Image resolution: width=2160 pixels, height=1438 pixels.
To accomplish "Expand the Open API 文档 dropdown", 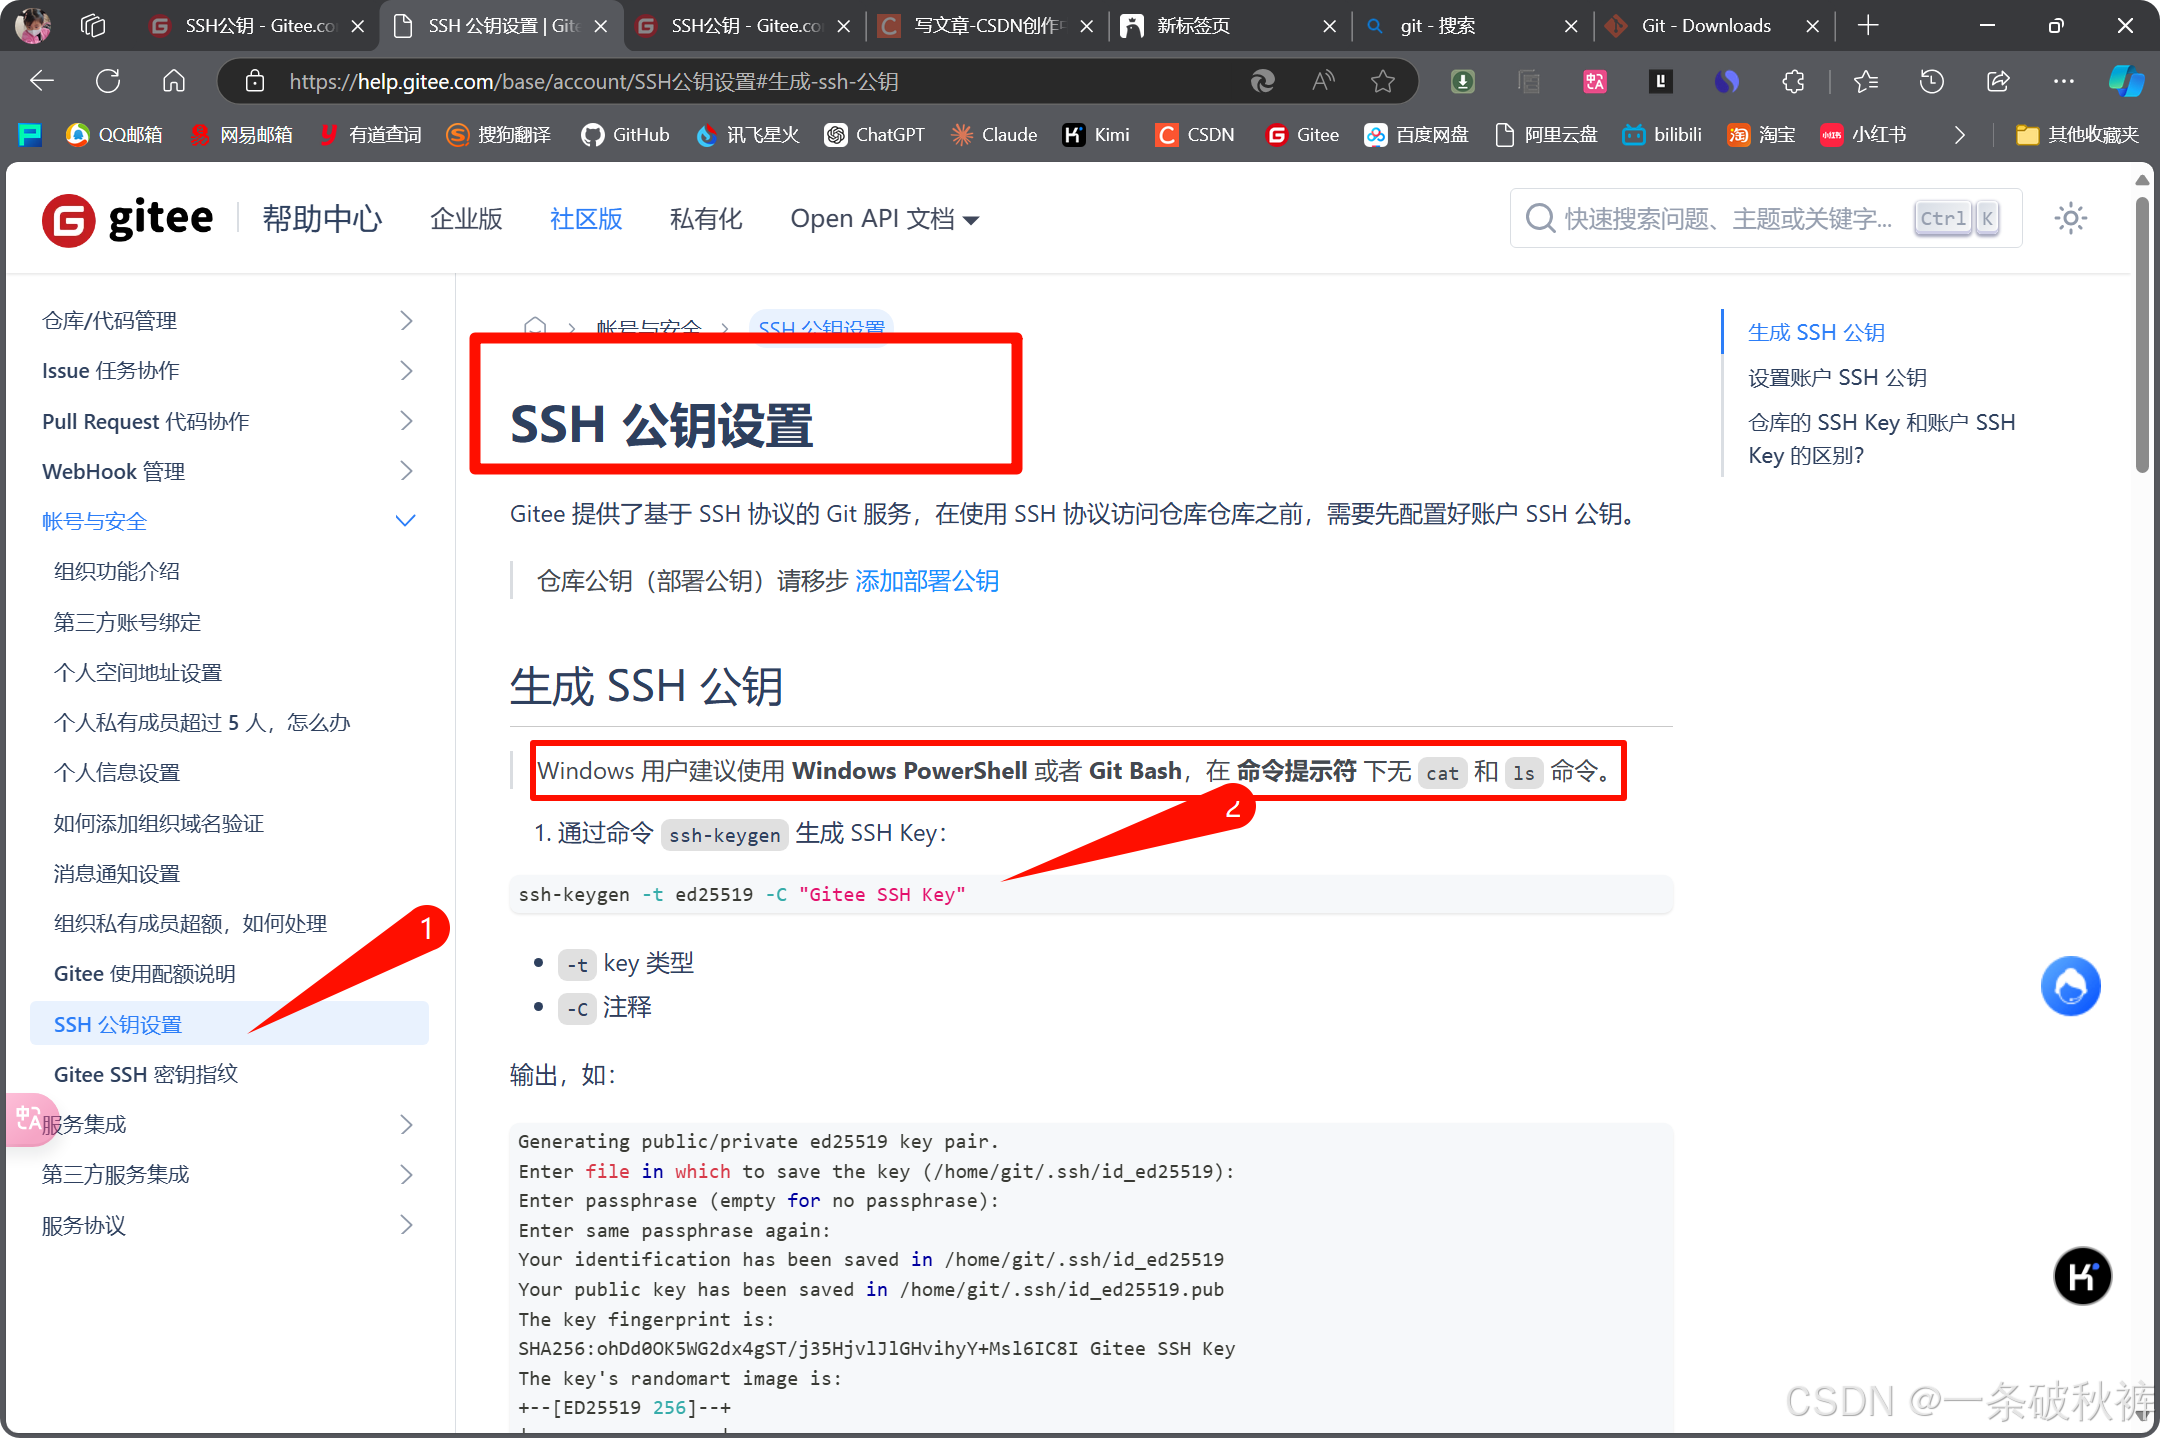I will pos(884,219).
